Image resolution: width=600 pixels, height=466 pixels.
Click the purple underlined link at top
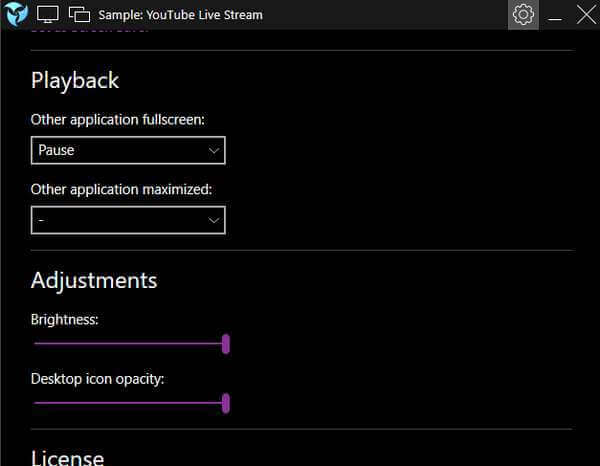coord(89,31)
